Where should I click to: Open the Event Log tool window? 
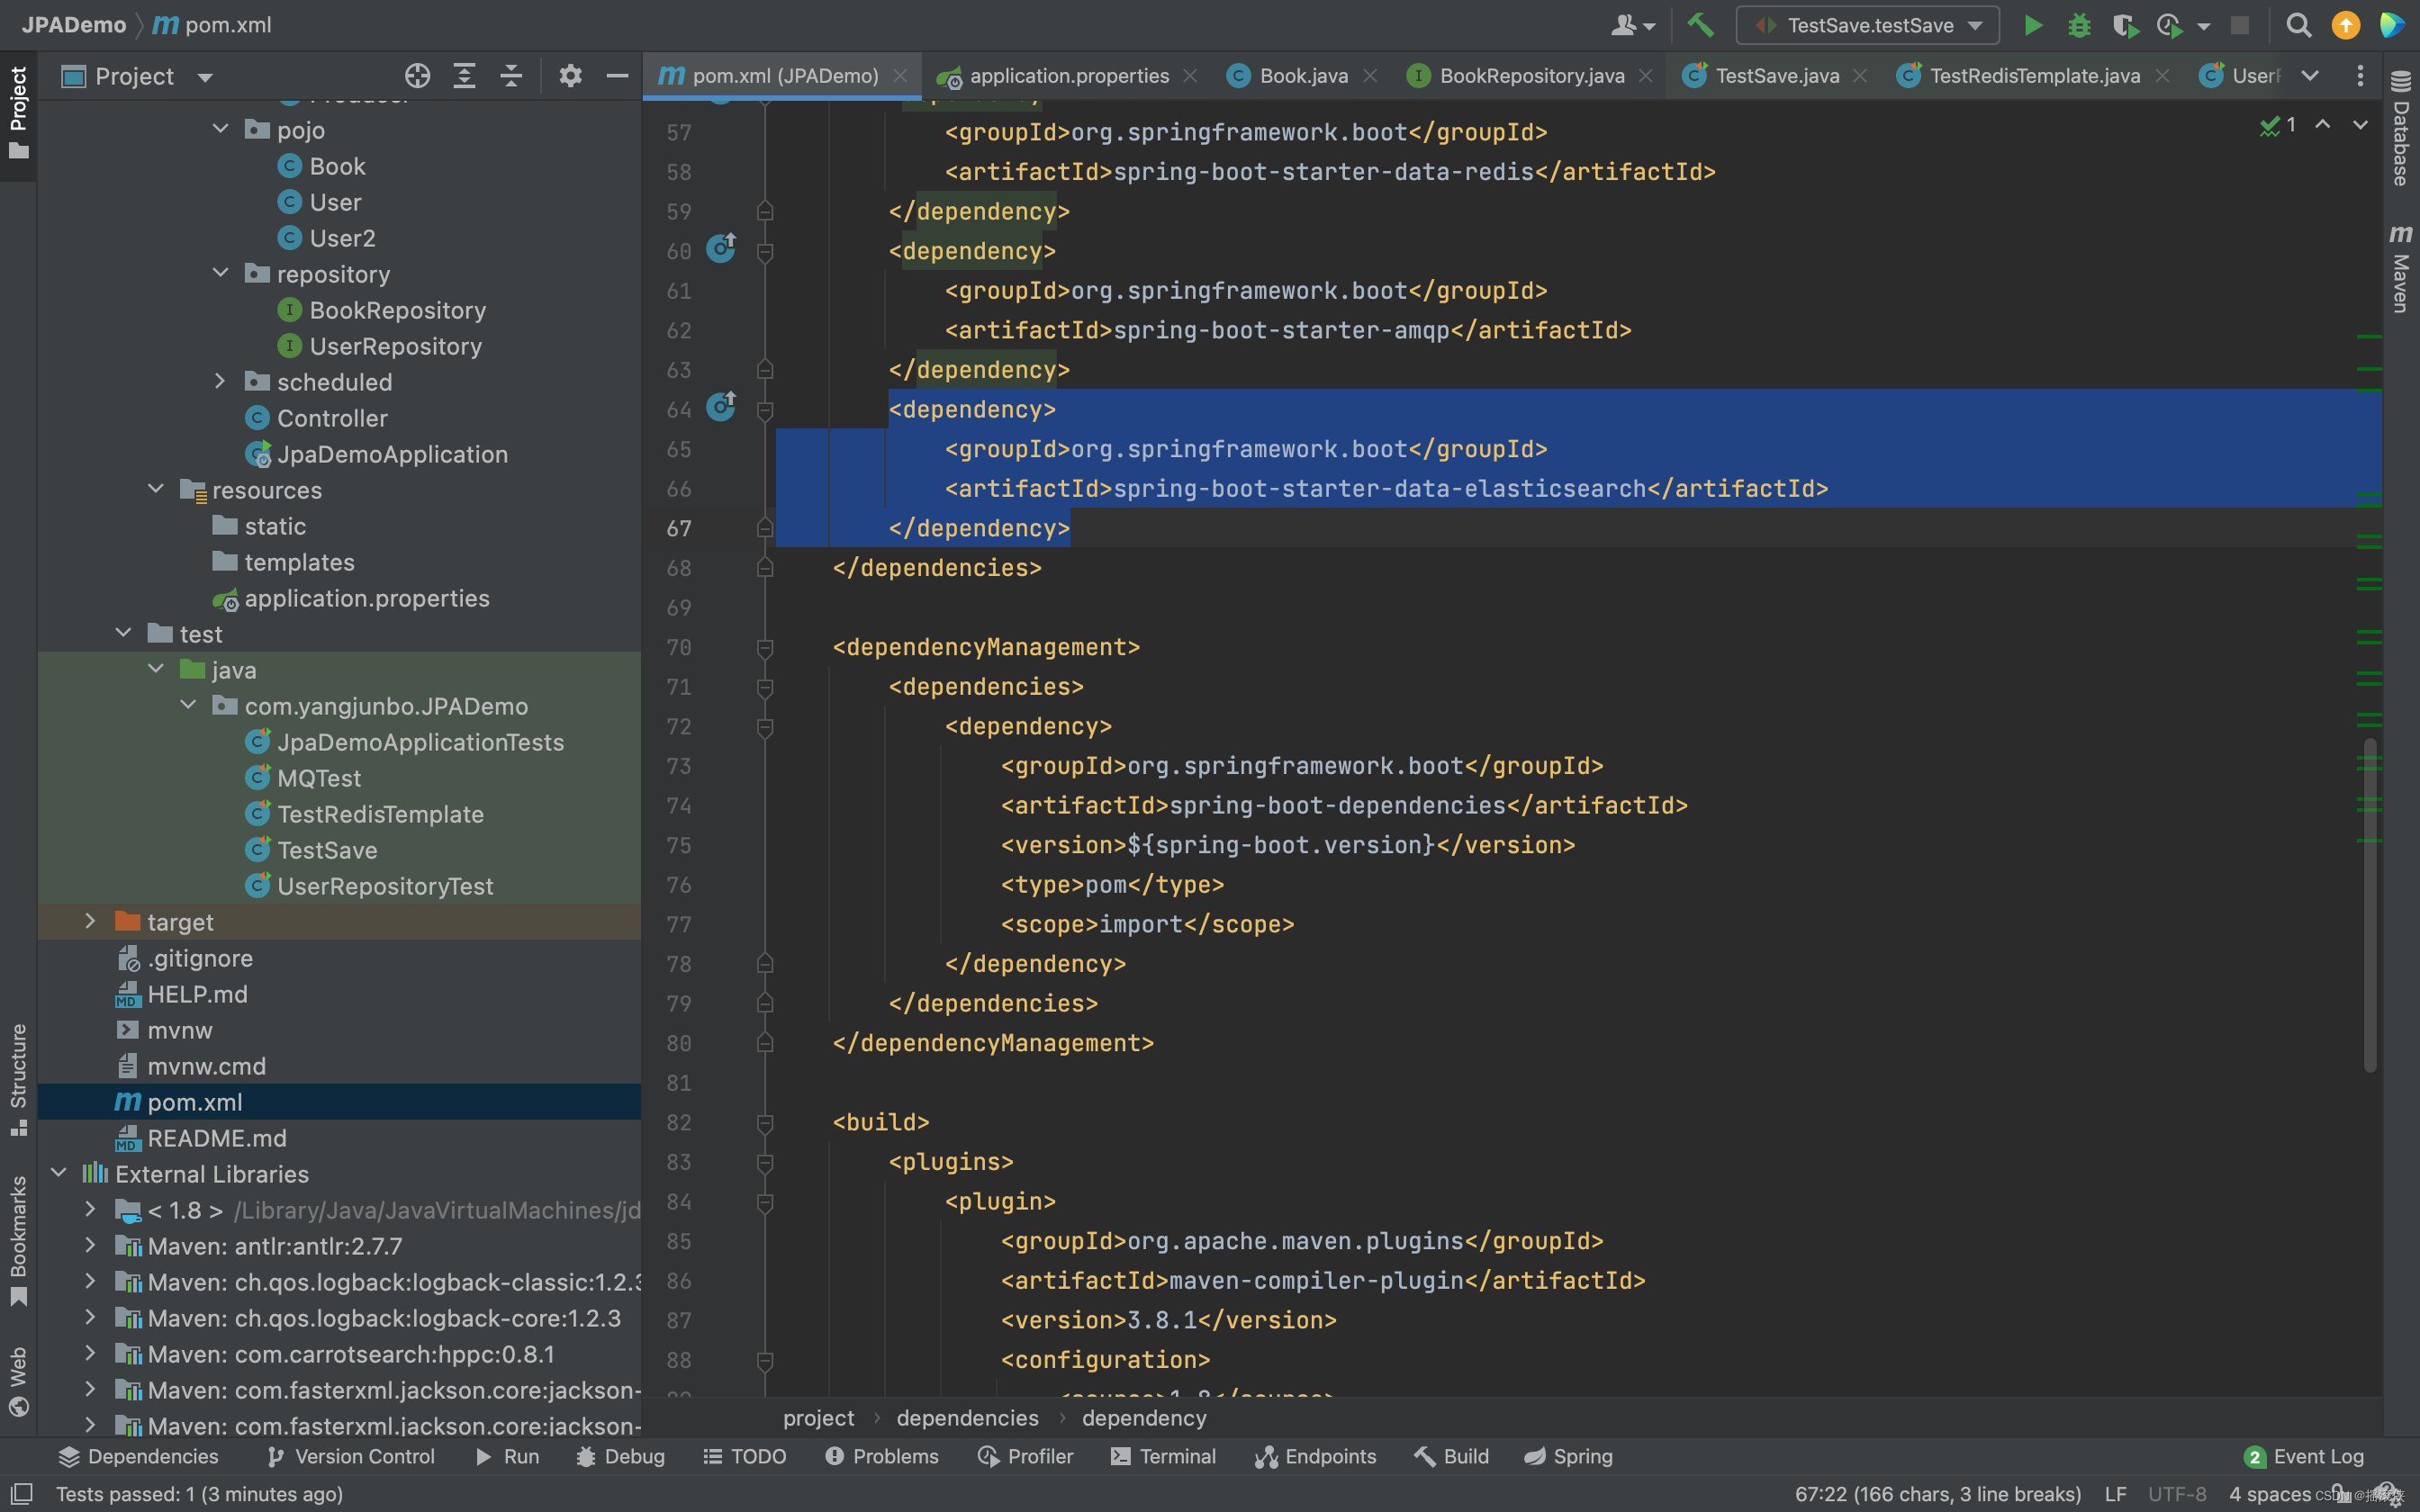2303,1456
